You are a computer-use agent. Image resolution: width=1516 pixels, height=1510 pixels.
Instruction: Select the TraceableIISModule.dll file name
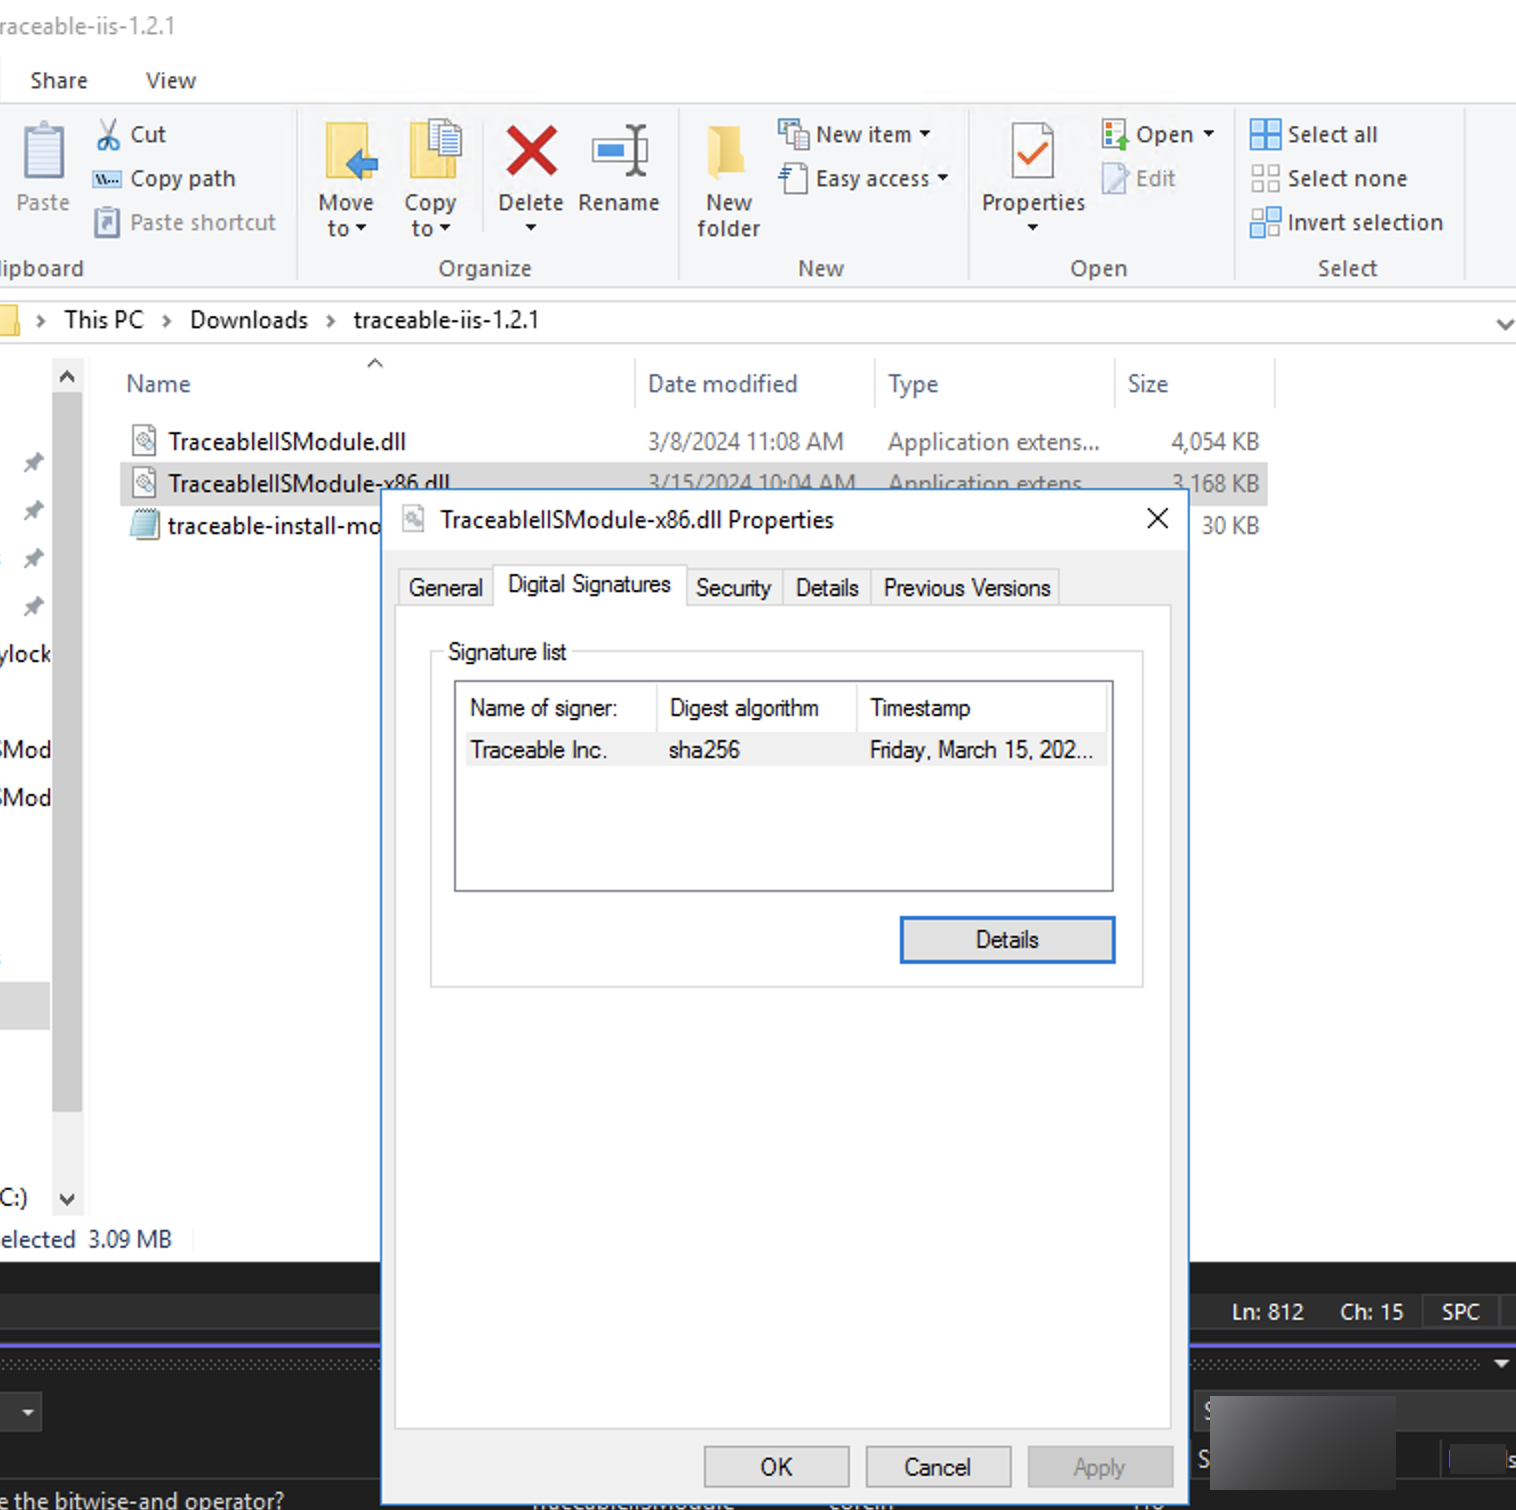coord(287,442)
